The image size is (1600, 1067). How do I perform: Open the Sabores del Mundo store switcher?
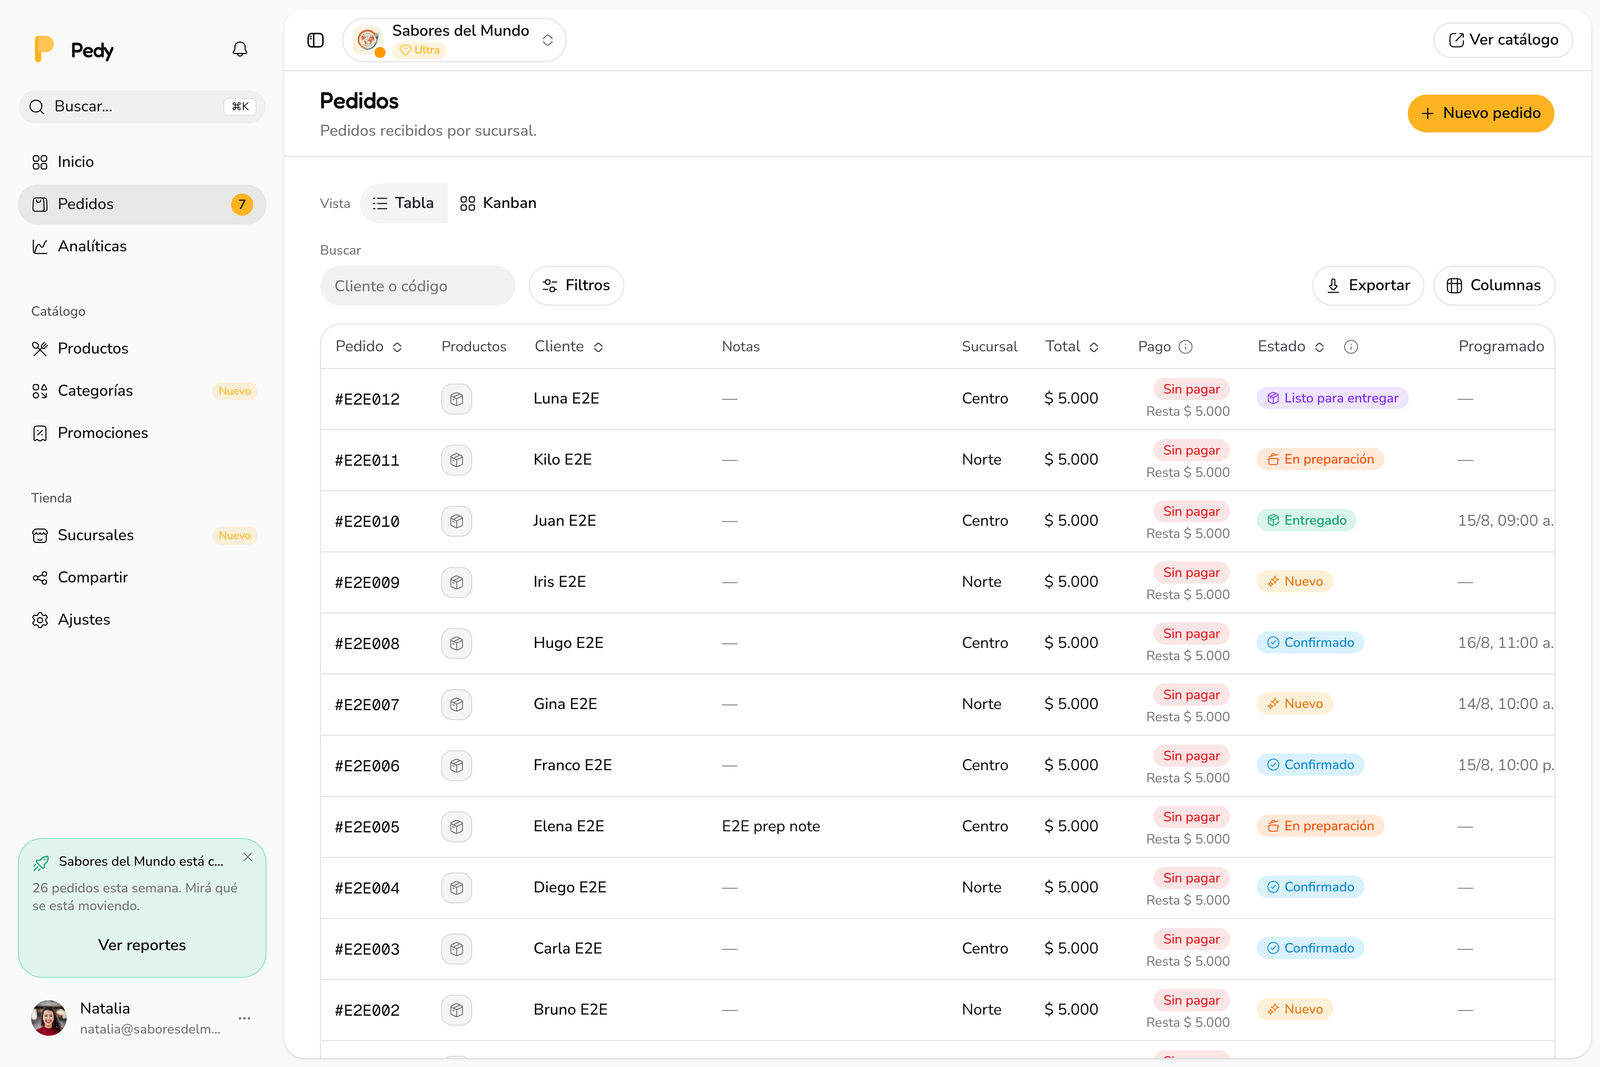[455, 40]
